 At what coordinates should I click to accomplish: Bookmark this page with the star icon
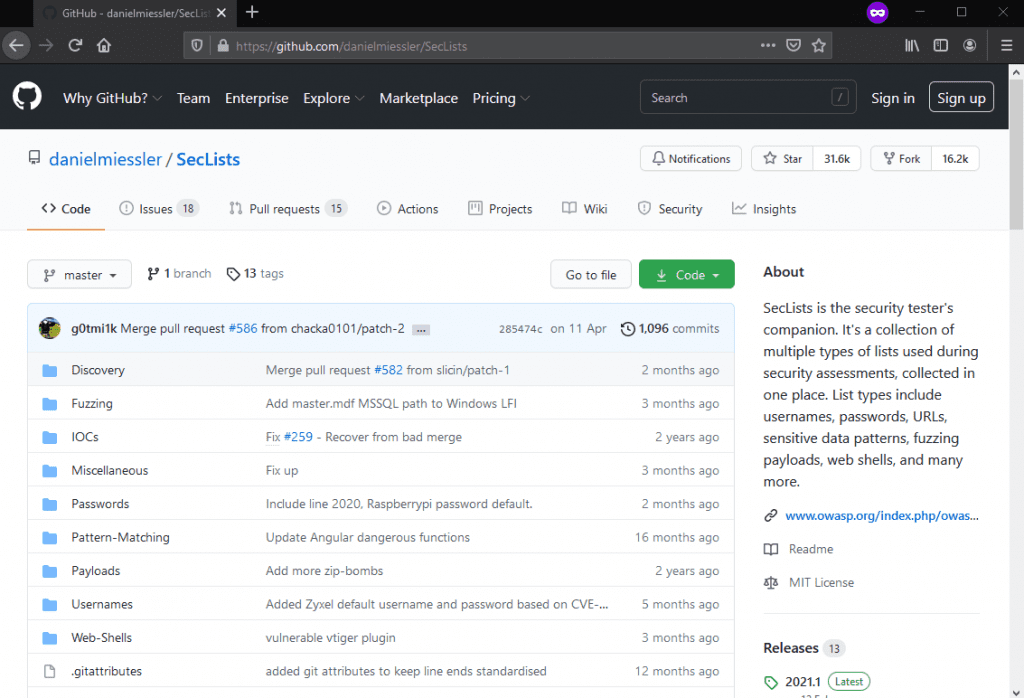[x=819, y=45]
